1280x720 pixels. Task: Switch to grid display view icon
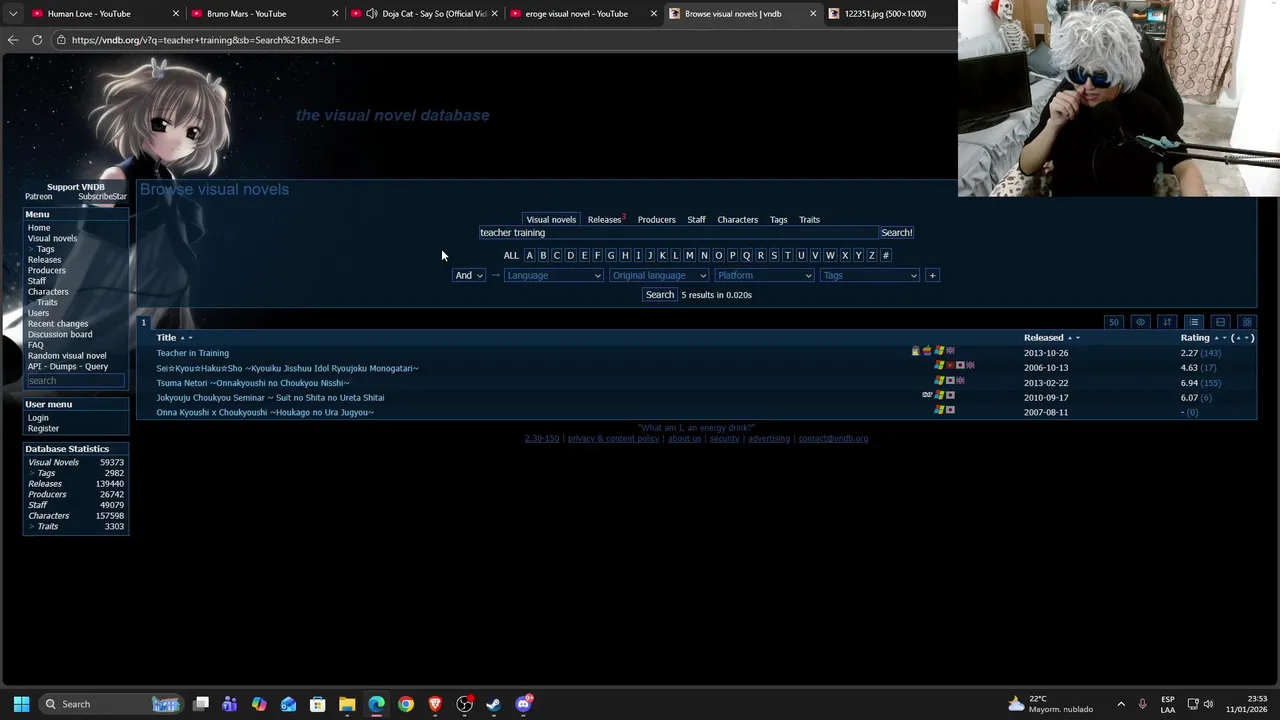click(1246, 322)
